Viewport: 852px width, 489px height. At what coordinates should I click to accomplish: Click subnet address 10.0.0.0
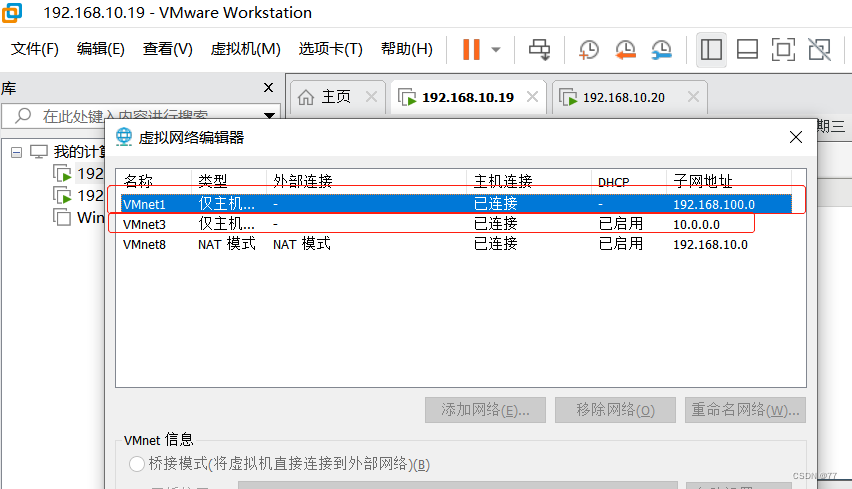pyautogui.click(x=697, y=224)
